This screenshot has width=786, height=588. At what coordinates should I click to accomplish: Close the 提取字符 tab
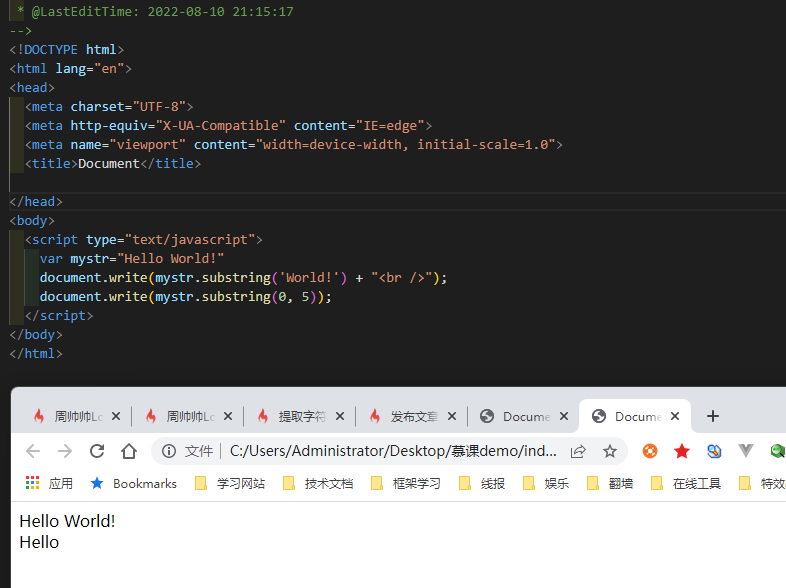pos(340,416)
